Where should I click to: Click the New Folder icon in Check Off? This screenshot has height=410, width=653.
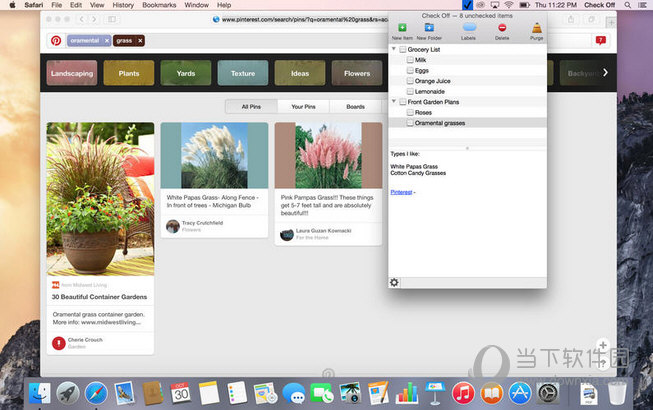pyautogui.click(x=429, y=27)
